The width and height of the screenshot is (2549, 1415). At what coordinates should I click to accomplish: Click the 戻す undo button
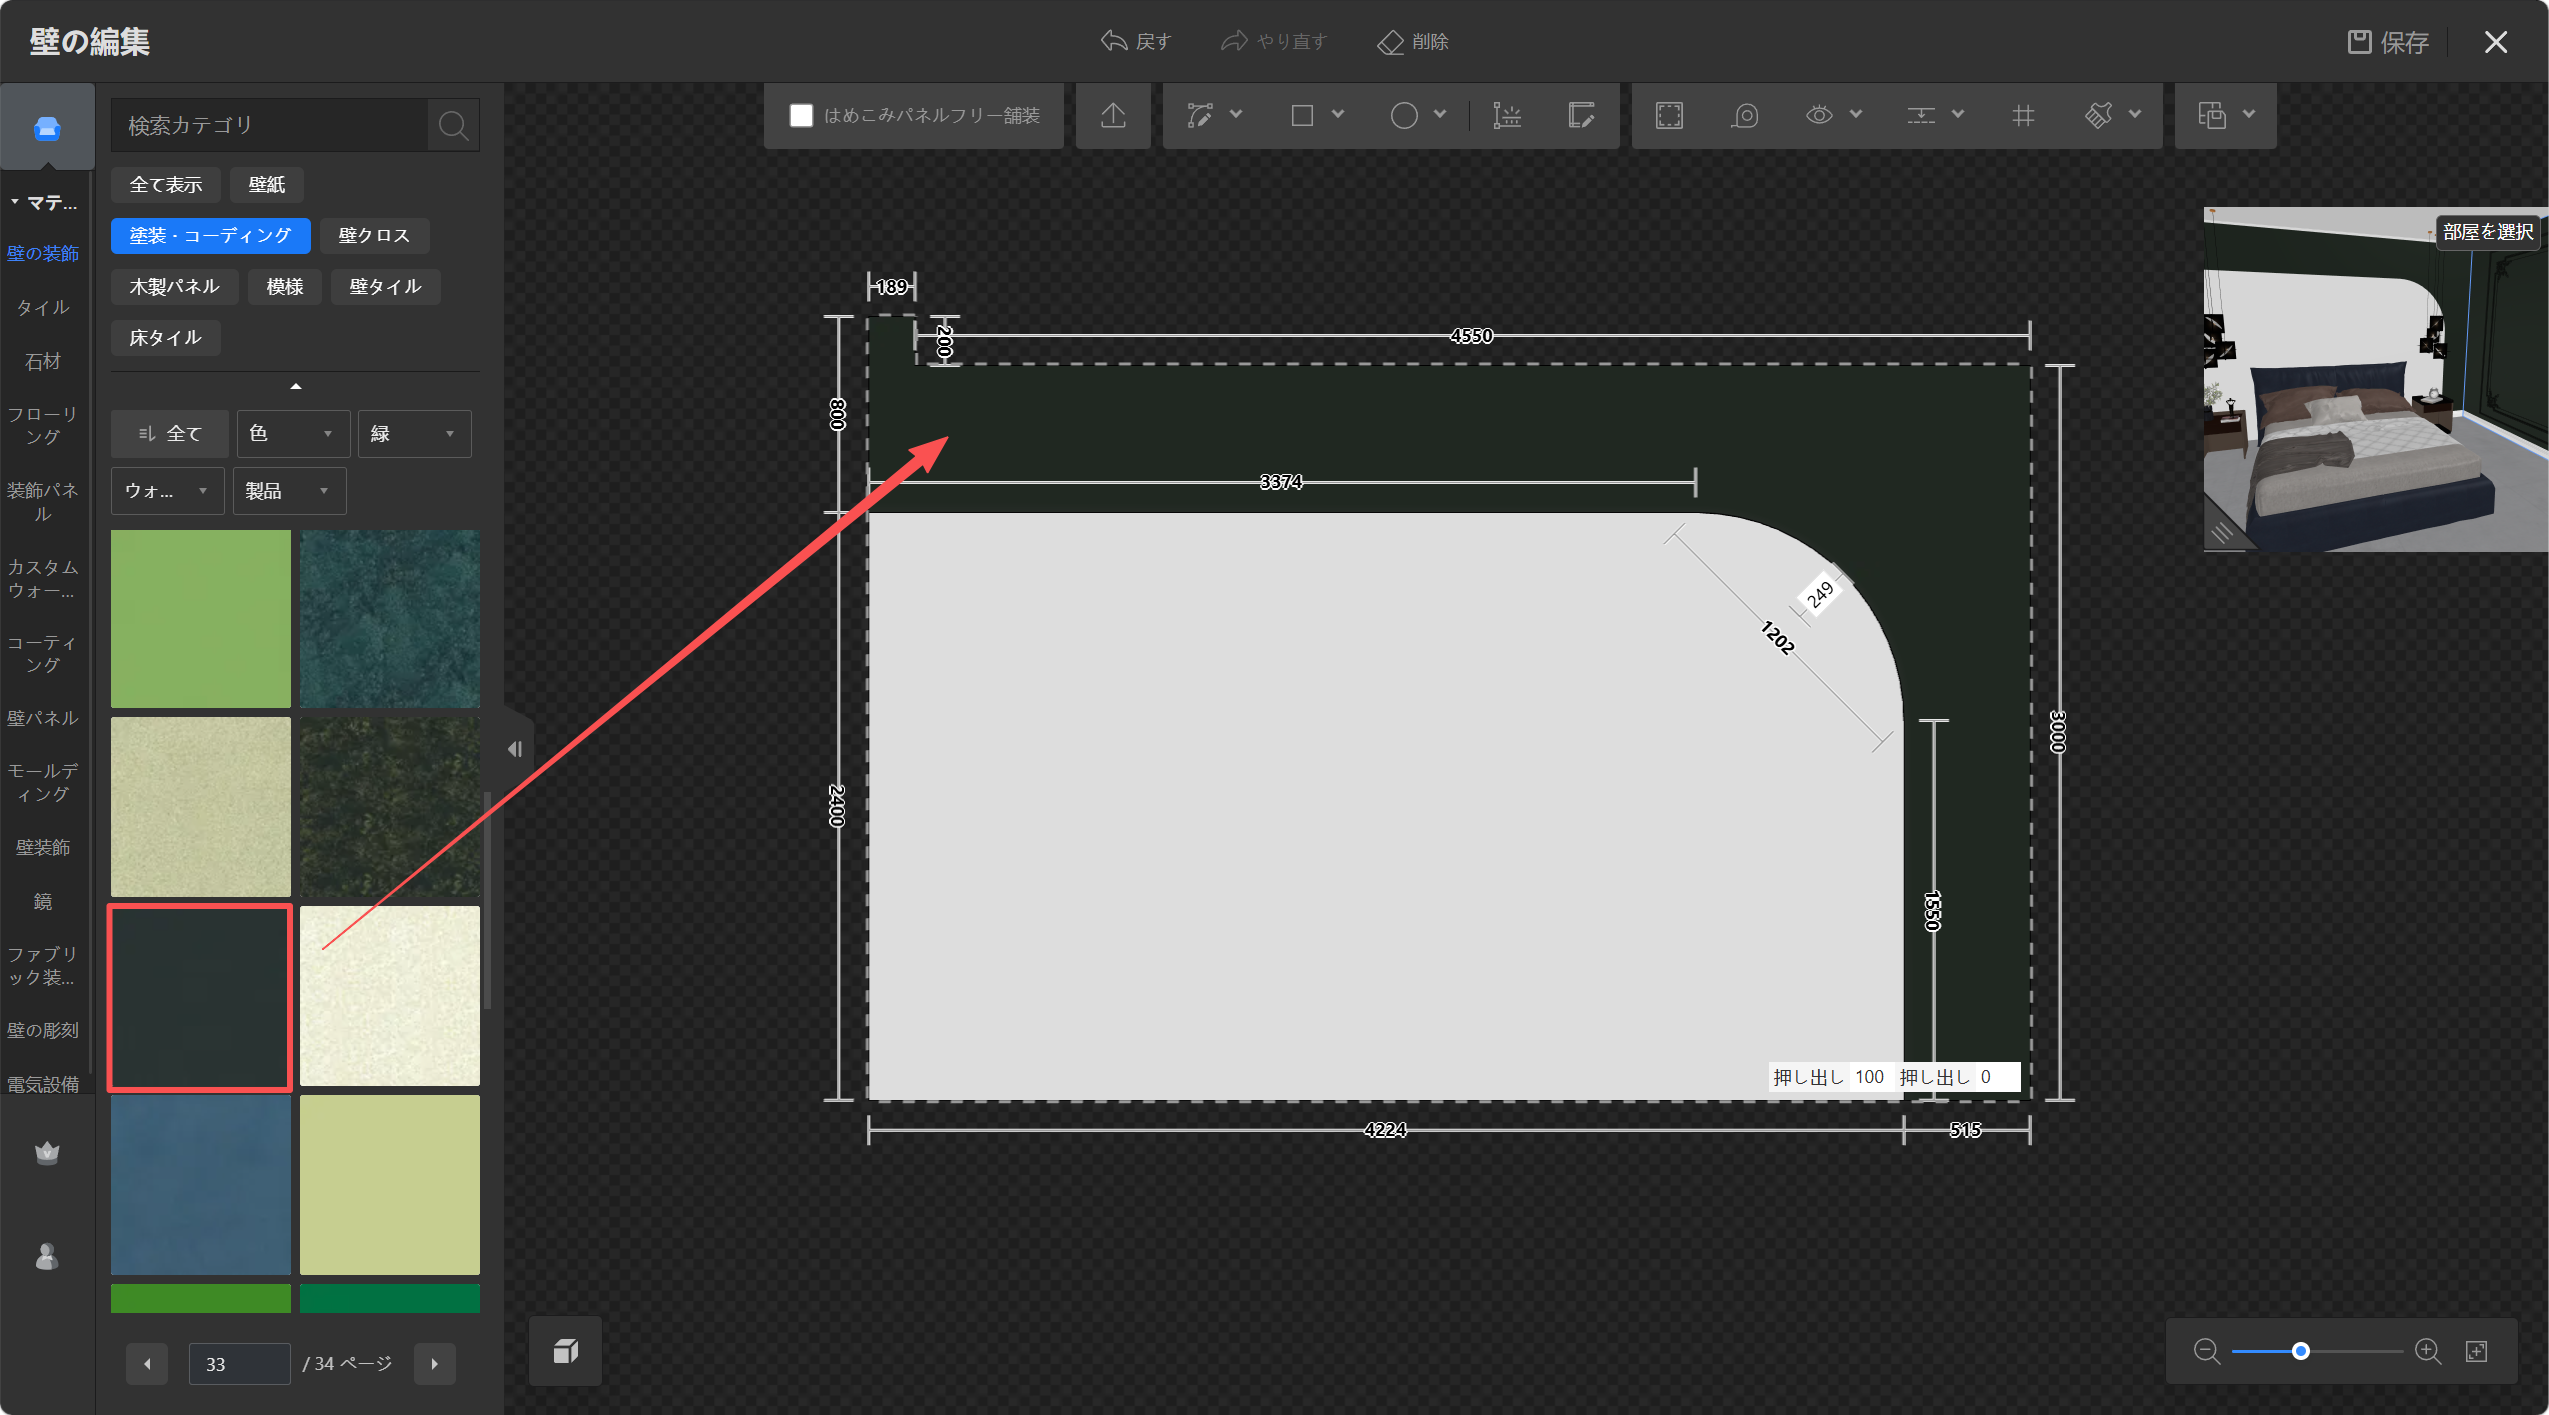click(x=1136, y=42)
